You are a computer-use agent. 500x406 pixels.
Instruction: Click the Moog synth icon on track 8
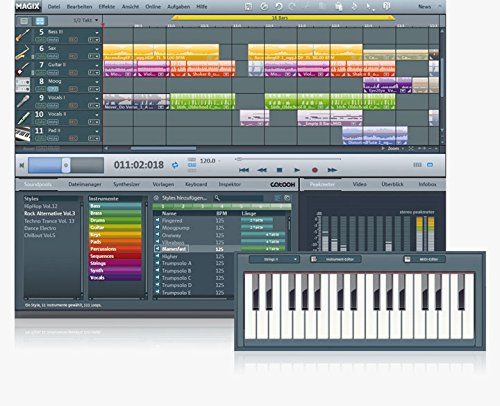click(x=23, y=85)
